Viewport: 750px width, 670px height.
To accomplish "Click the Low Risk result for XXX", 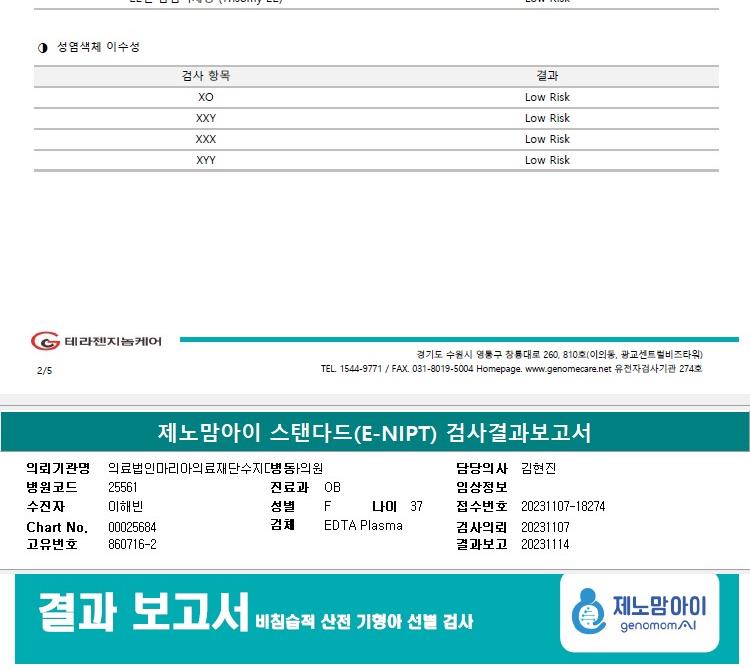I will [547, 139].
